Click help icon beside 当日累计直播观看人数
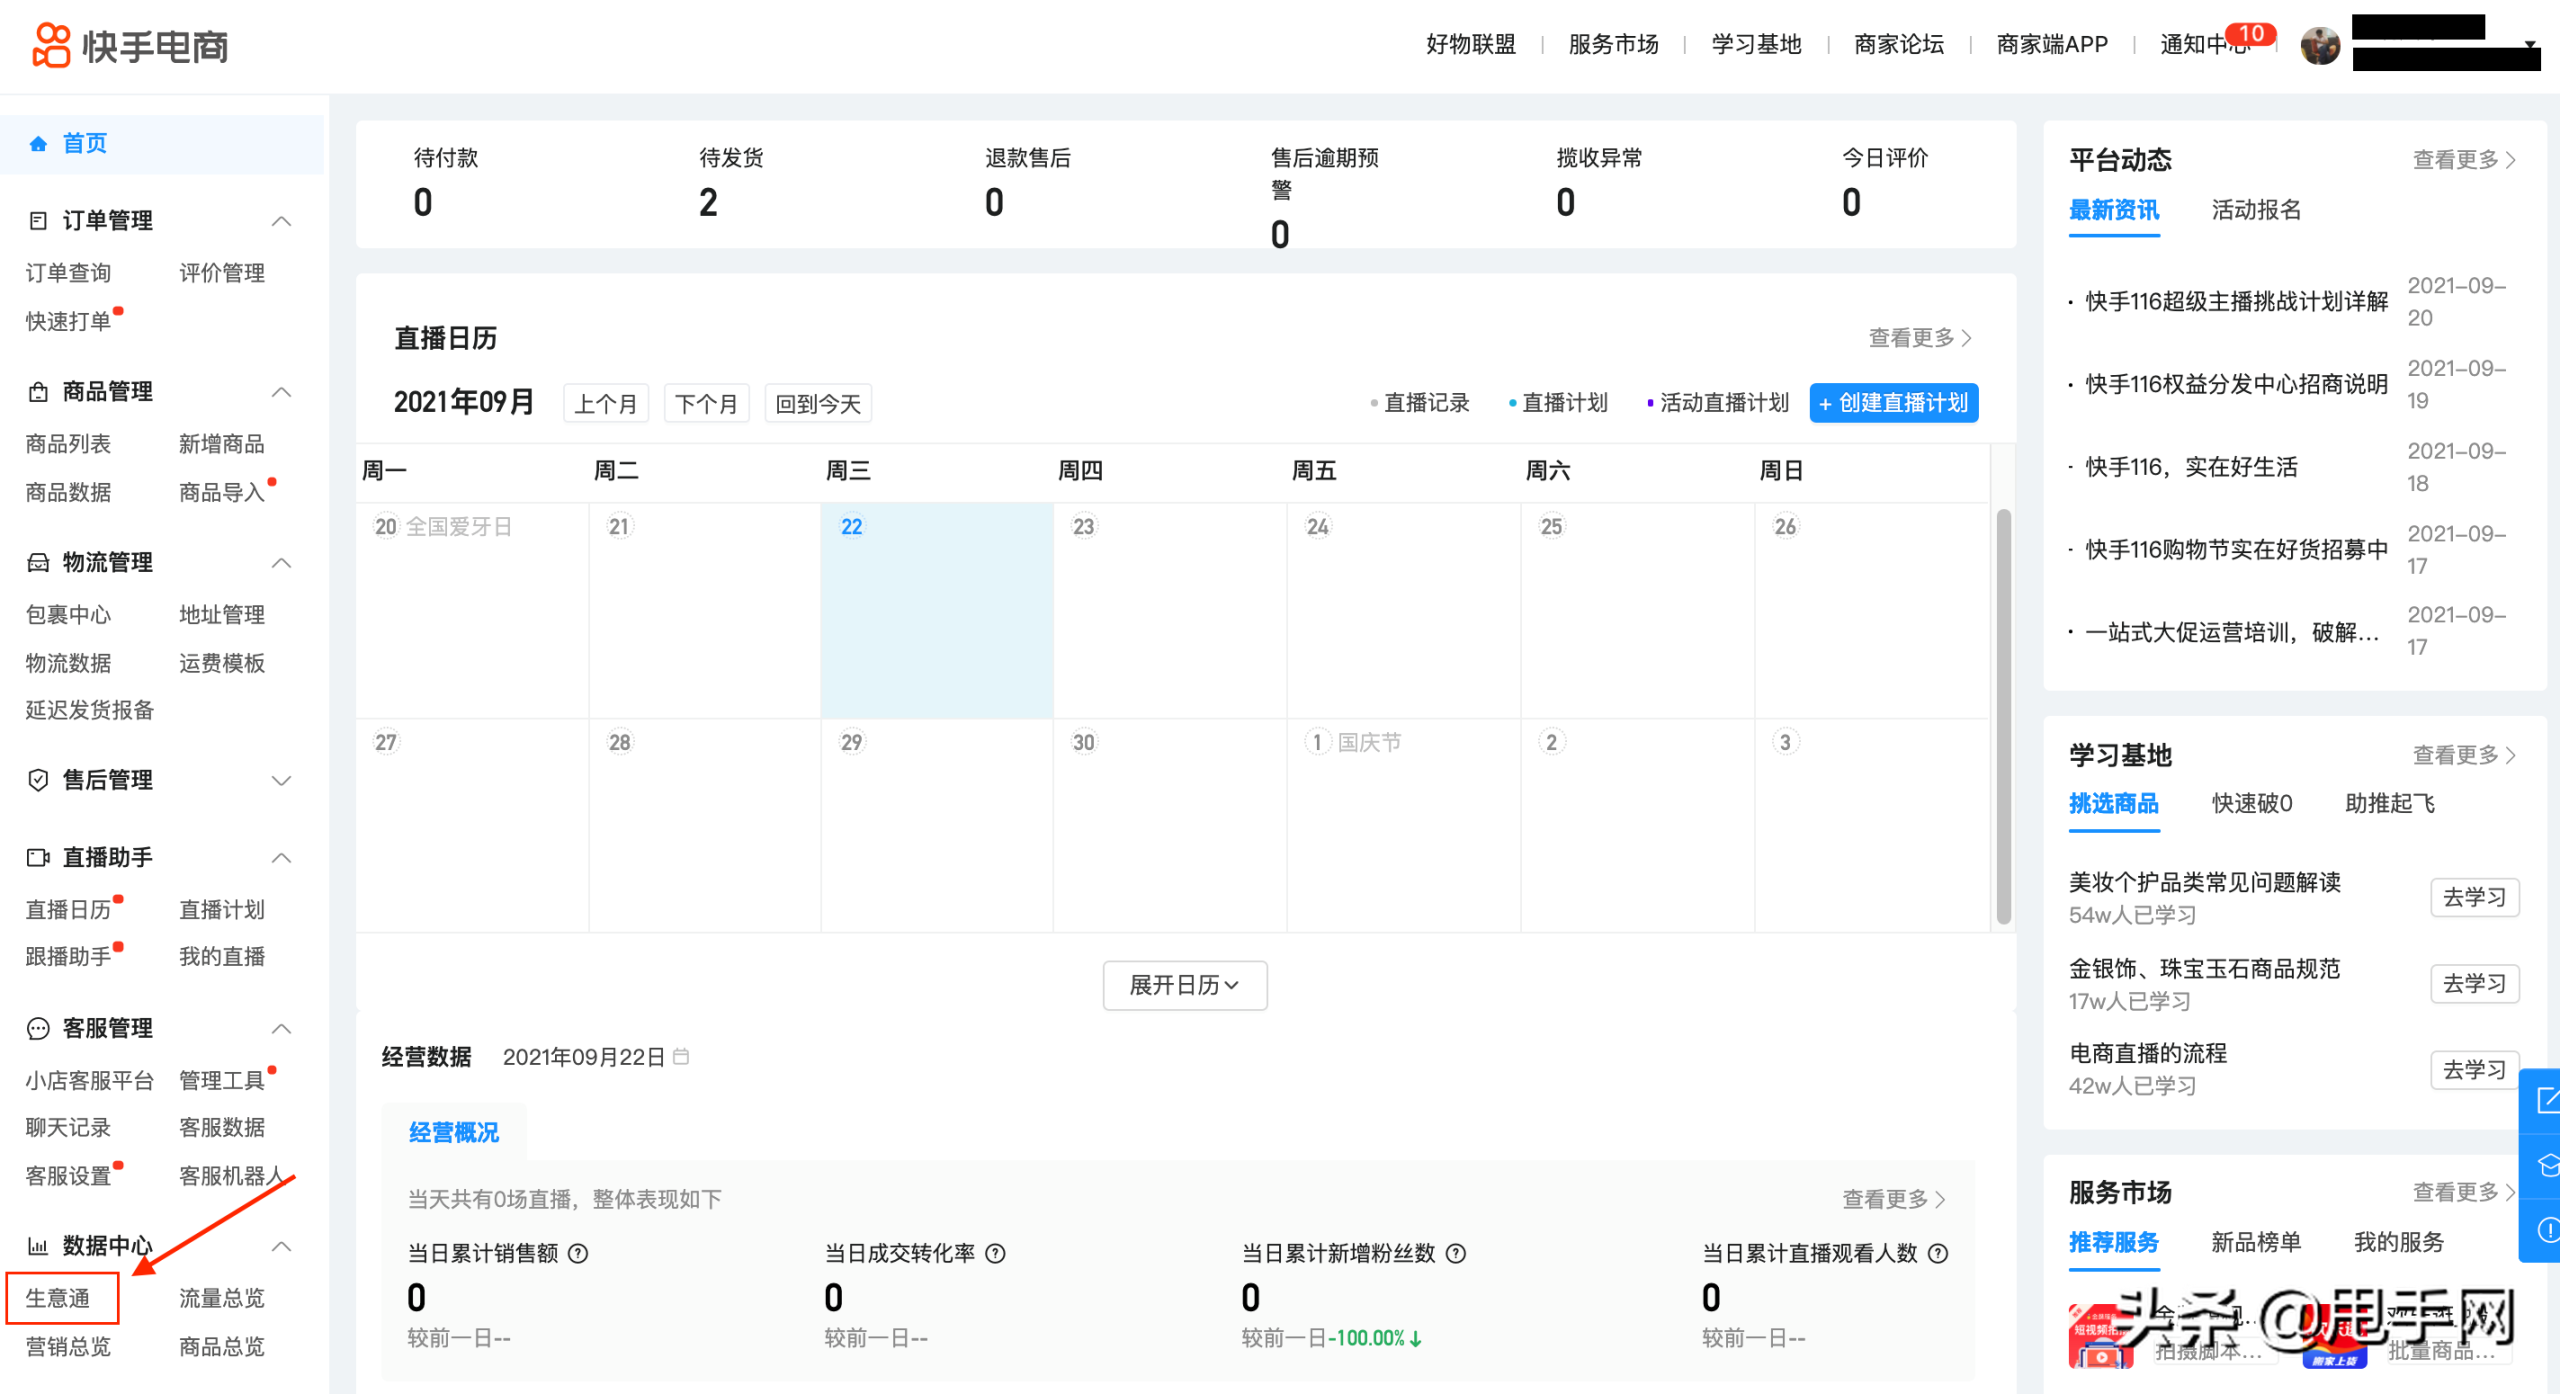The width and height of the screenshot is (2560, 1394). [x=1938, y=1253]
